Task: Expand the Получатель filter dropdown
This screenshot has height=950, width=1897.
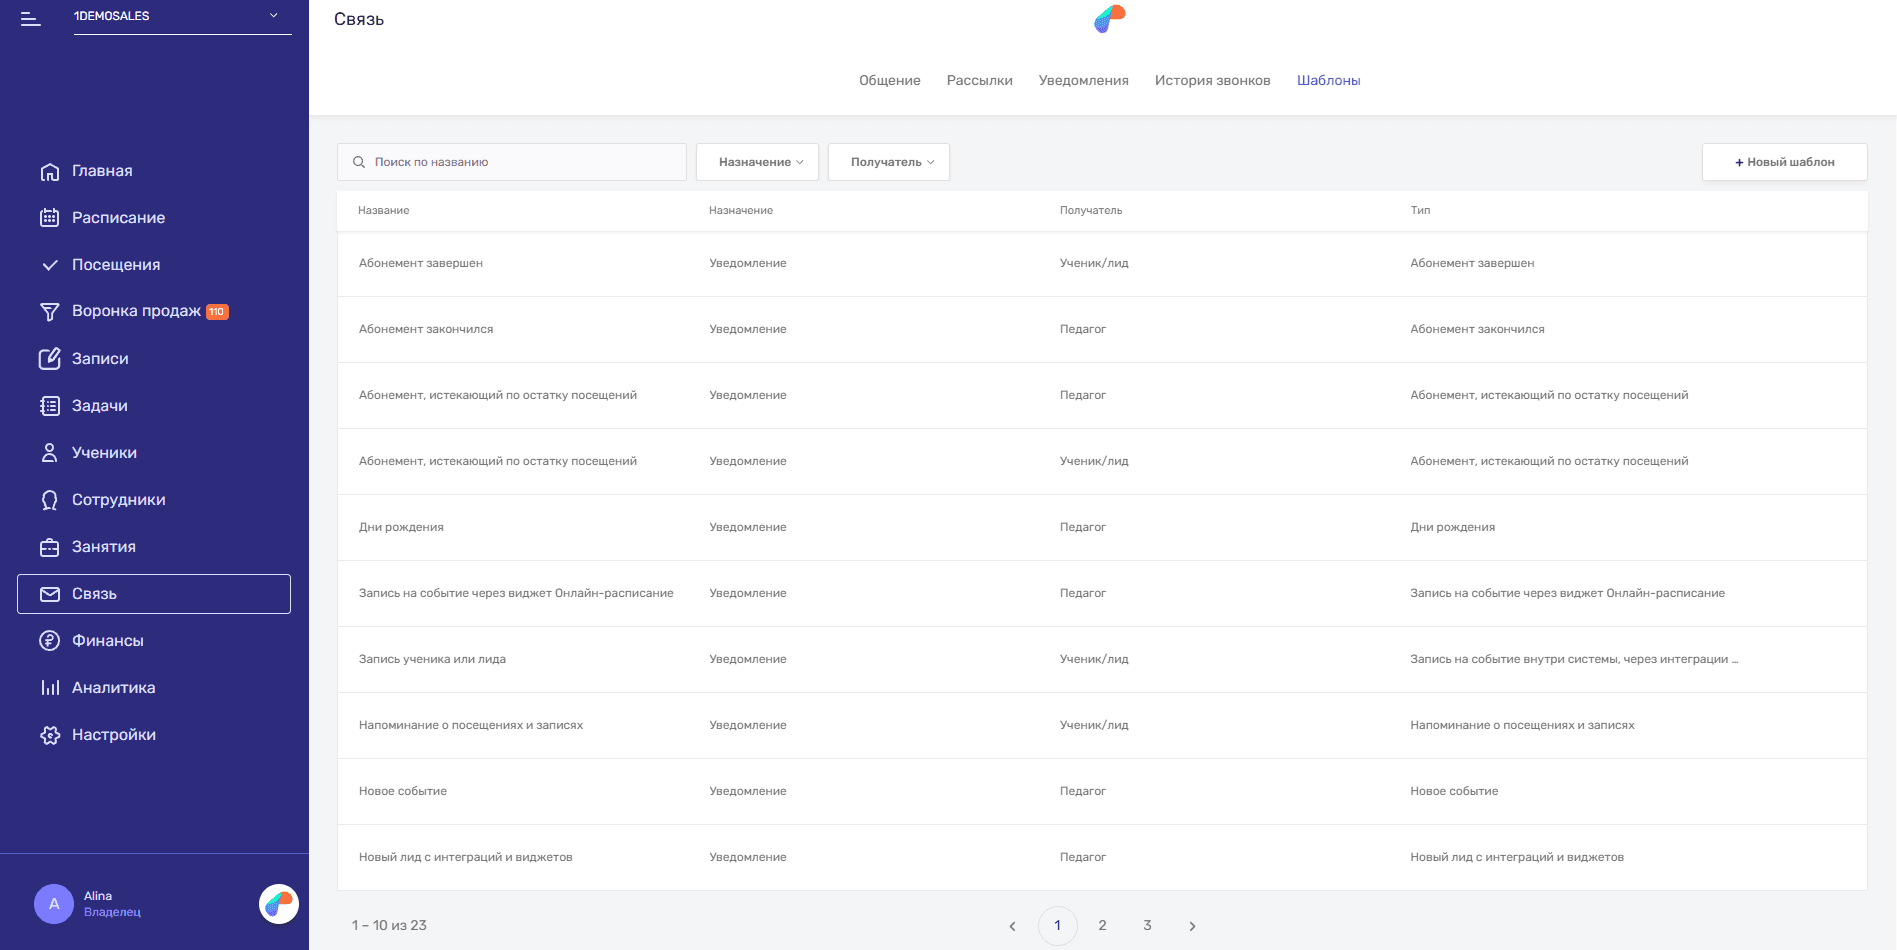Action: pyautogui.click(x=889, y=162)
